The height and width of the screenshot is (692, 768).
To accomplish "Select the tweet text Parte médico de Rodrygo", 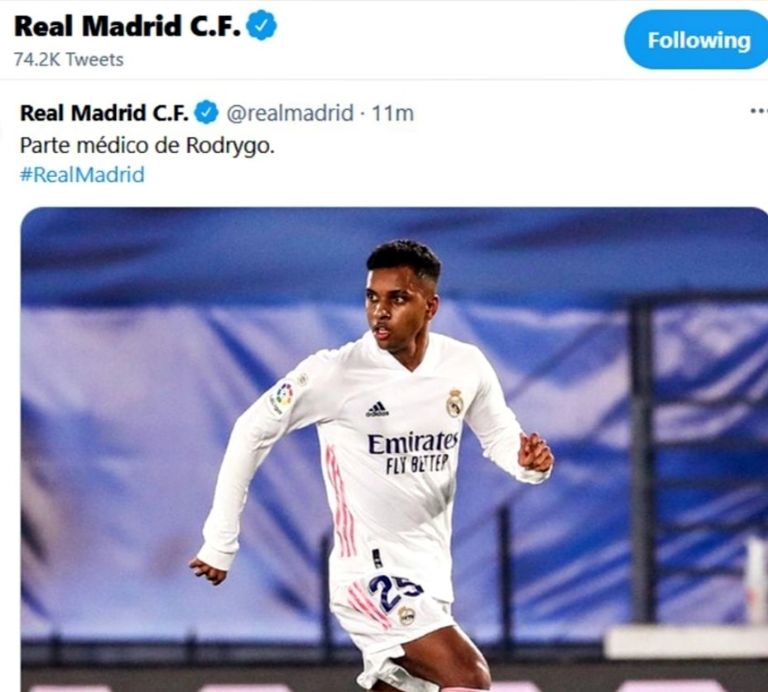I will [x=147, y=145].
